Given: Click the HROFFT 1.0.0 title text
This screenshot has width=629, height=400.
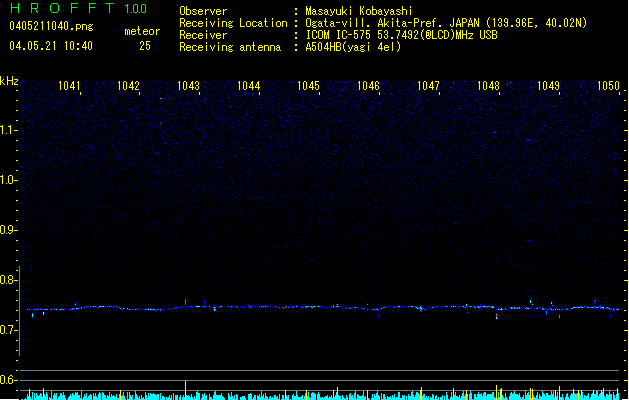Looking at the screenshot, I should pyautogui.click(x=79, y=8).
